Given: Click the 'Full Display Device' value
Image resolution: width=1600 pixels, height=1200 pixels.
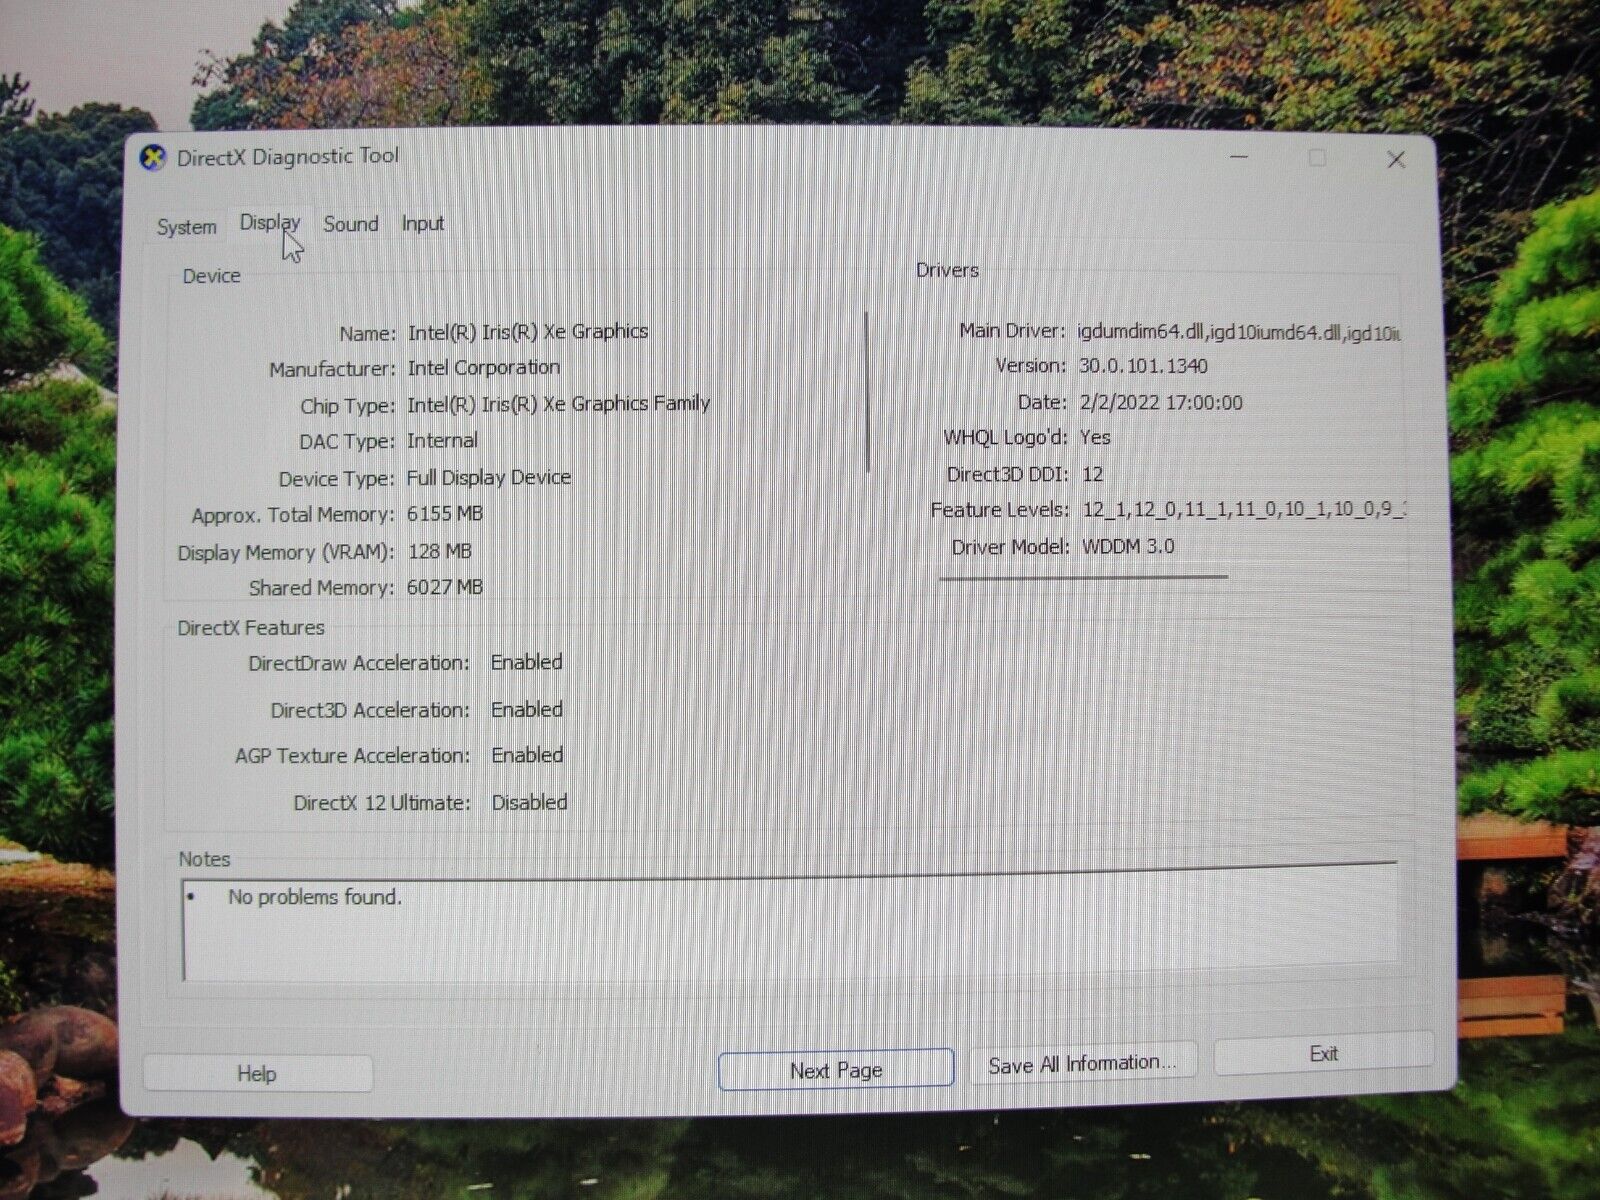Looking at the screenshot, I should coord(489,478).
